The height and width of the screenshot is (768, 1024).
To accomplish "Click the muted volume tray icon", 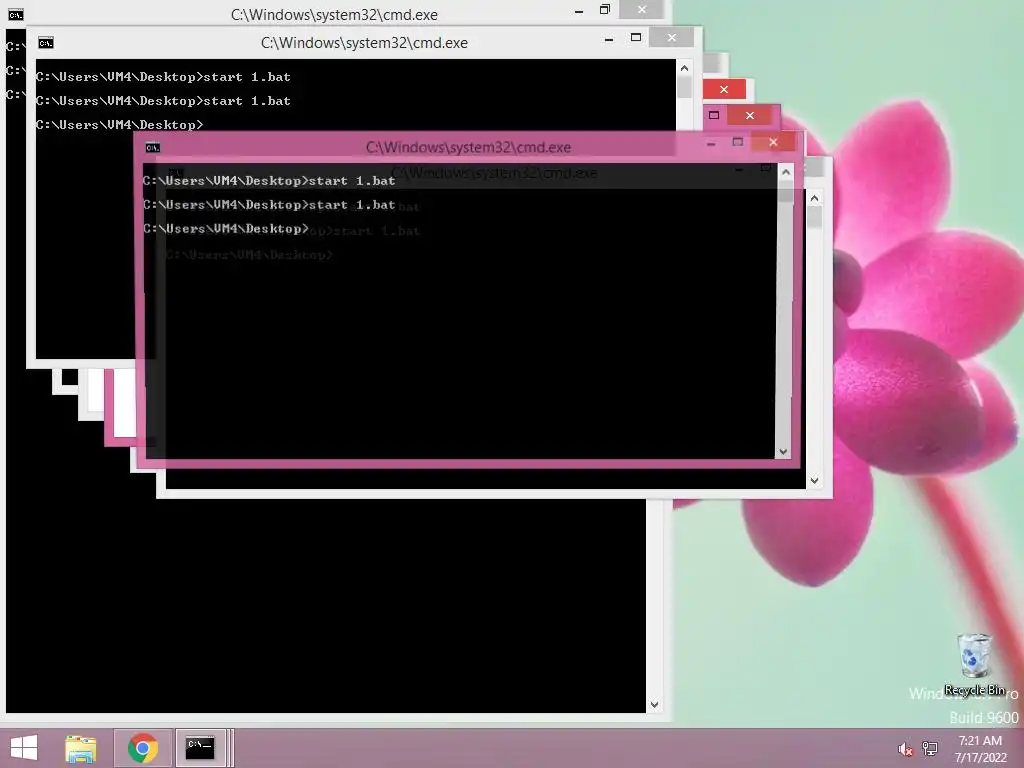I will click(x=905, y=749).
